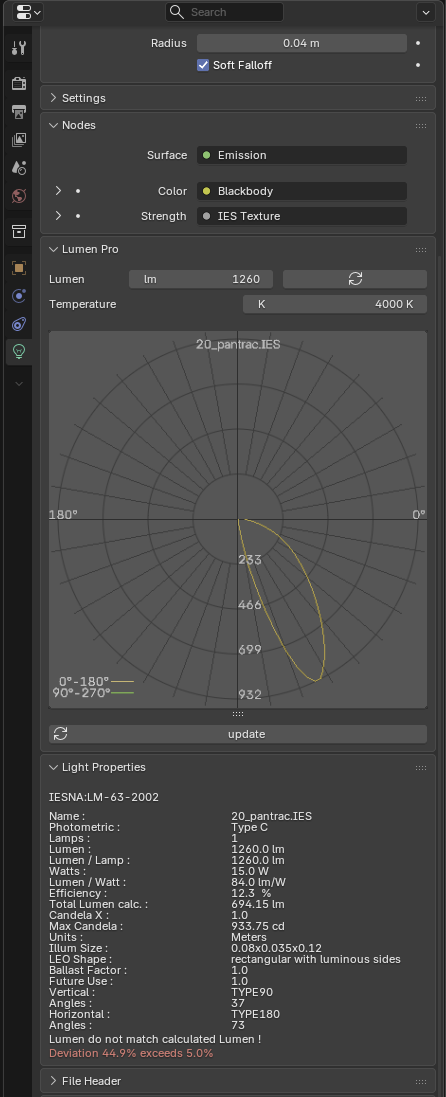Click the Radius 0.04 m field
Image resolution: width=446 pixels, height=1097 pixels.
[x=302, y=43]
